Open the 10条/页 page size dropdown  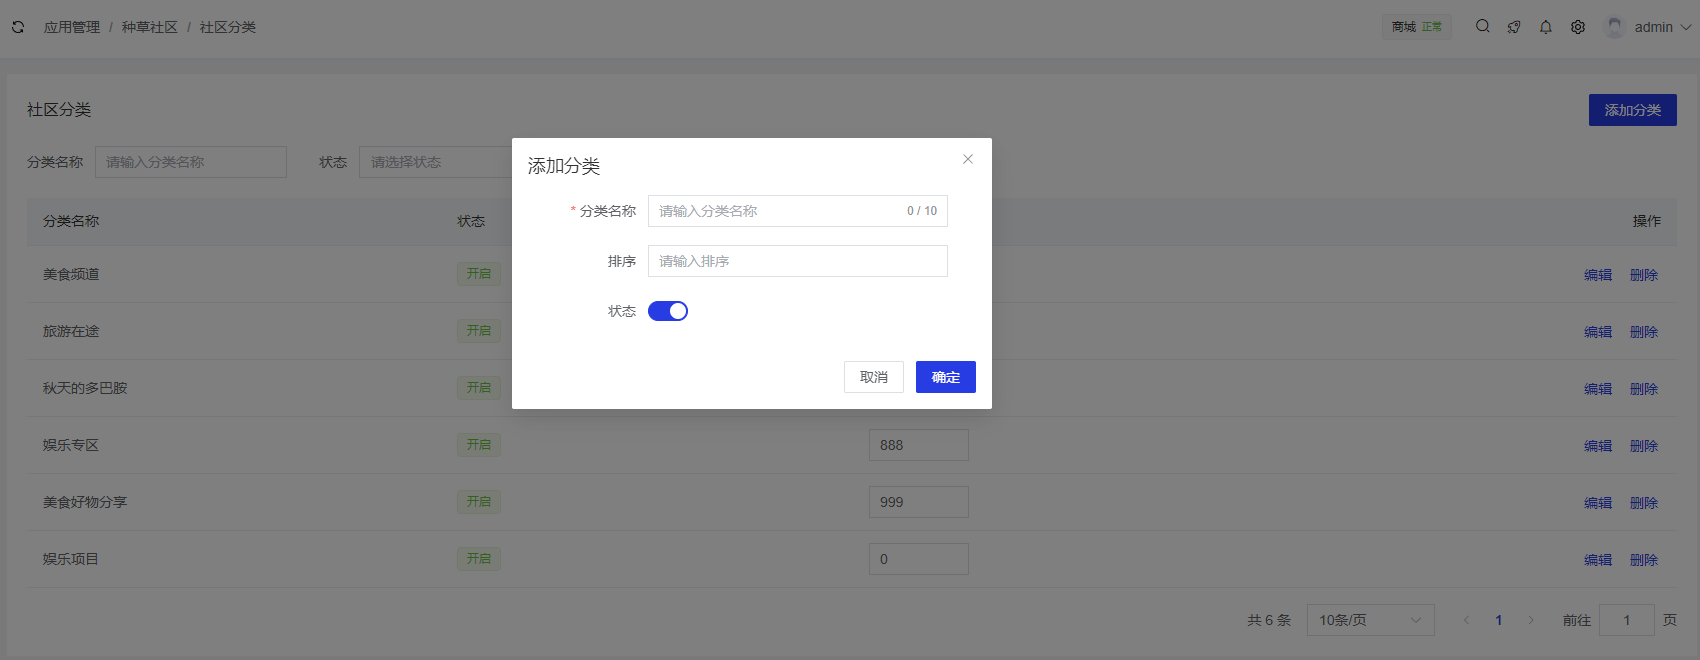point(1370,620)
